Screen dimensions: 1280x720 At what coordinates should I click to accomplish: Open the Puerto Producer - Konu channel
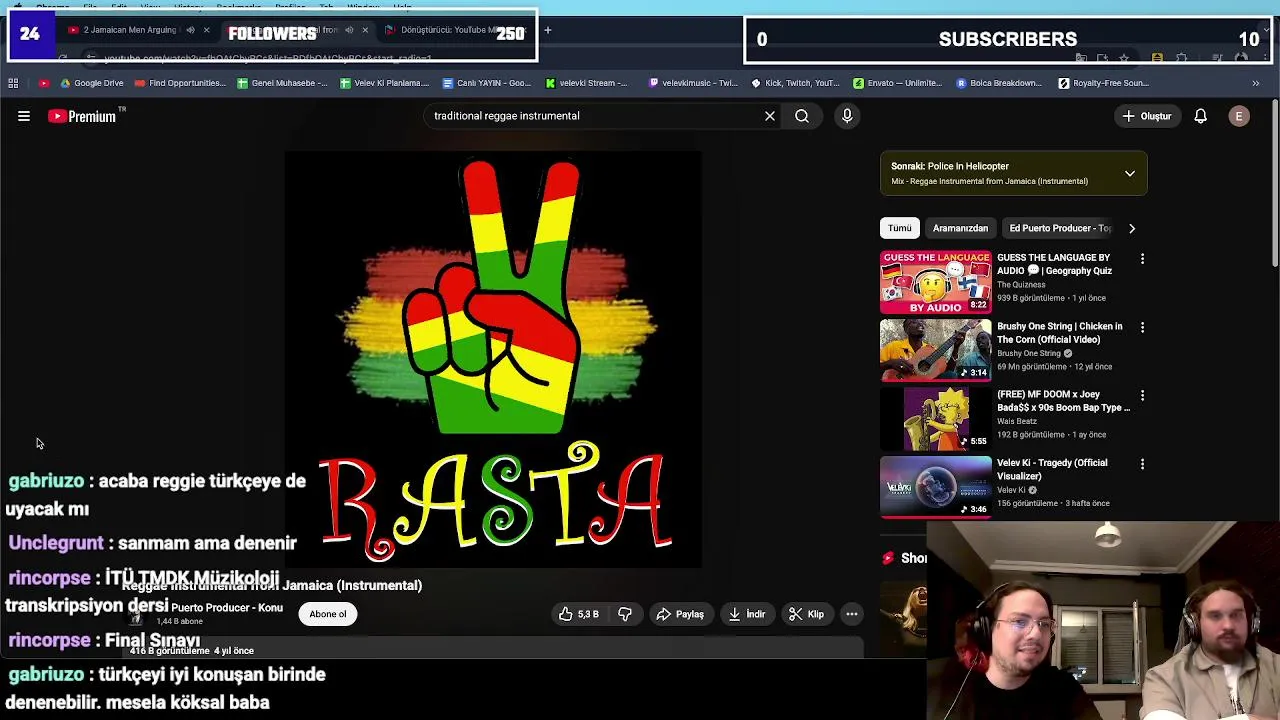point(227,607)
